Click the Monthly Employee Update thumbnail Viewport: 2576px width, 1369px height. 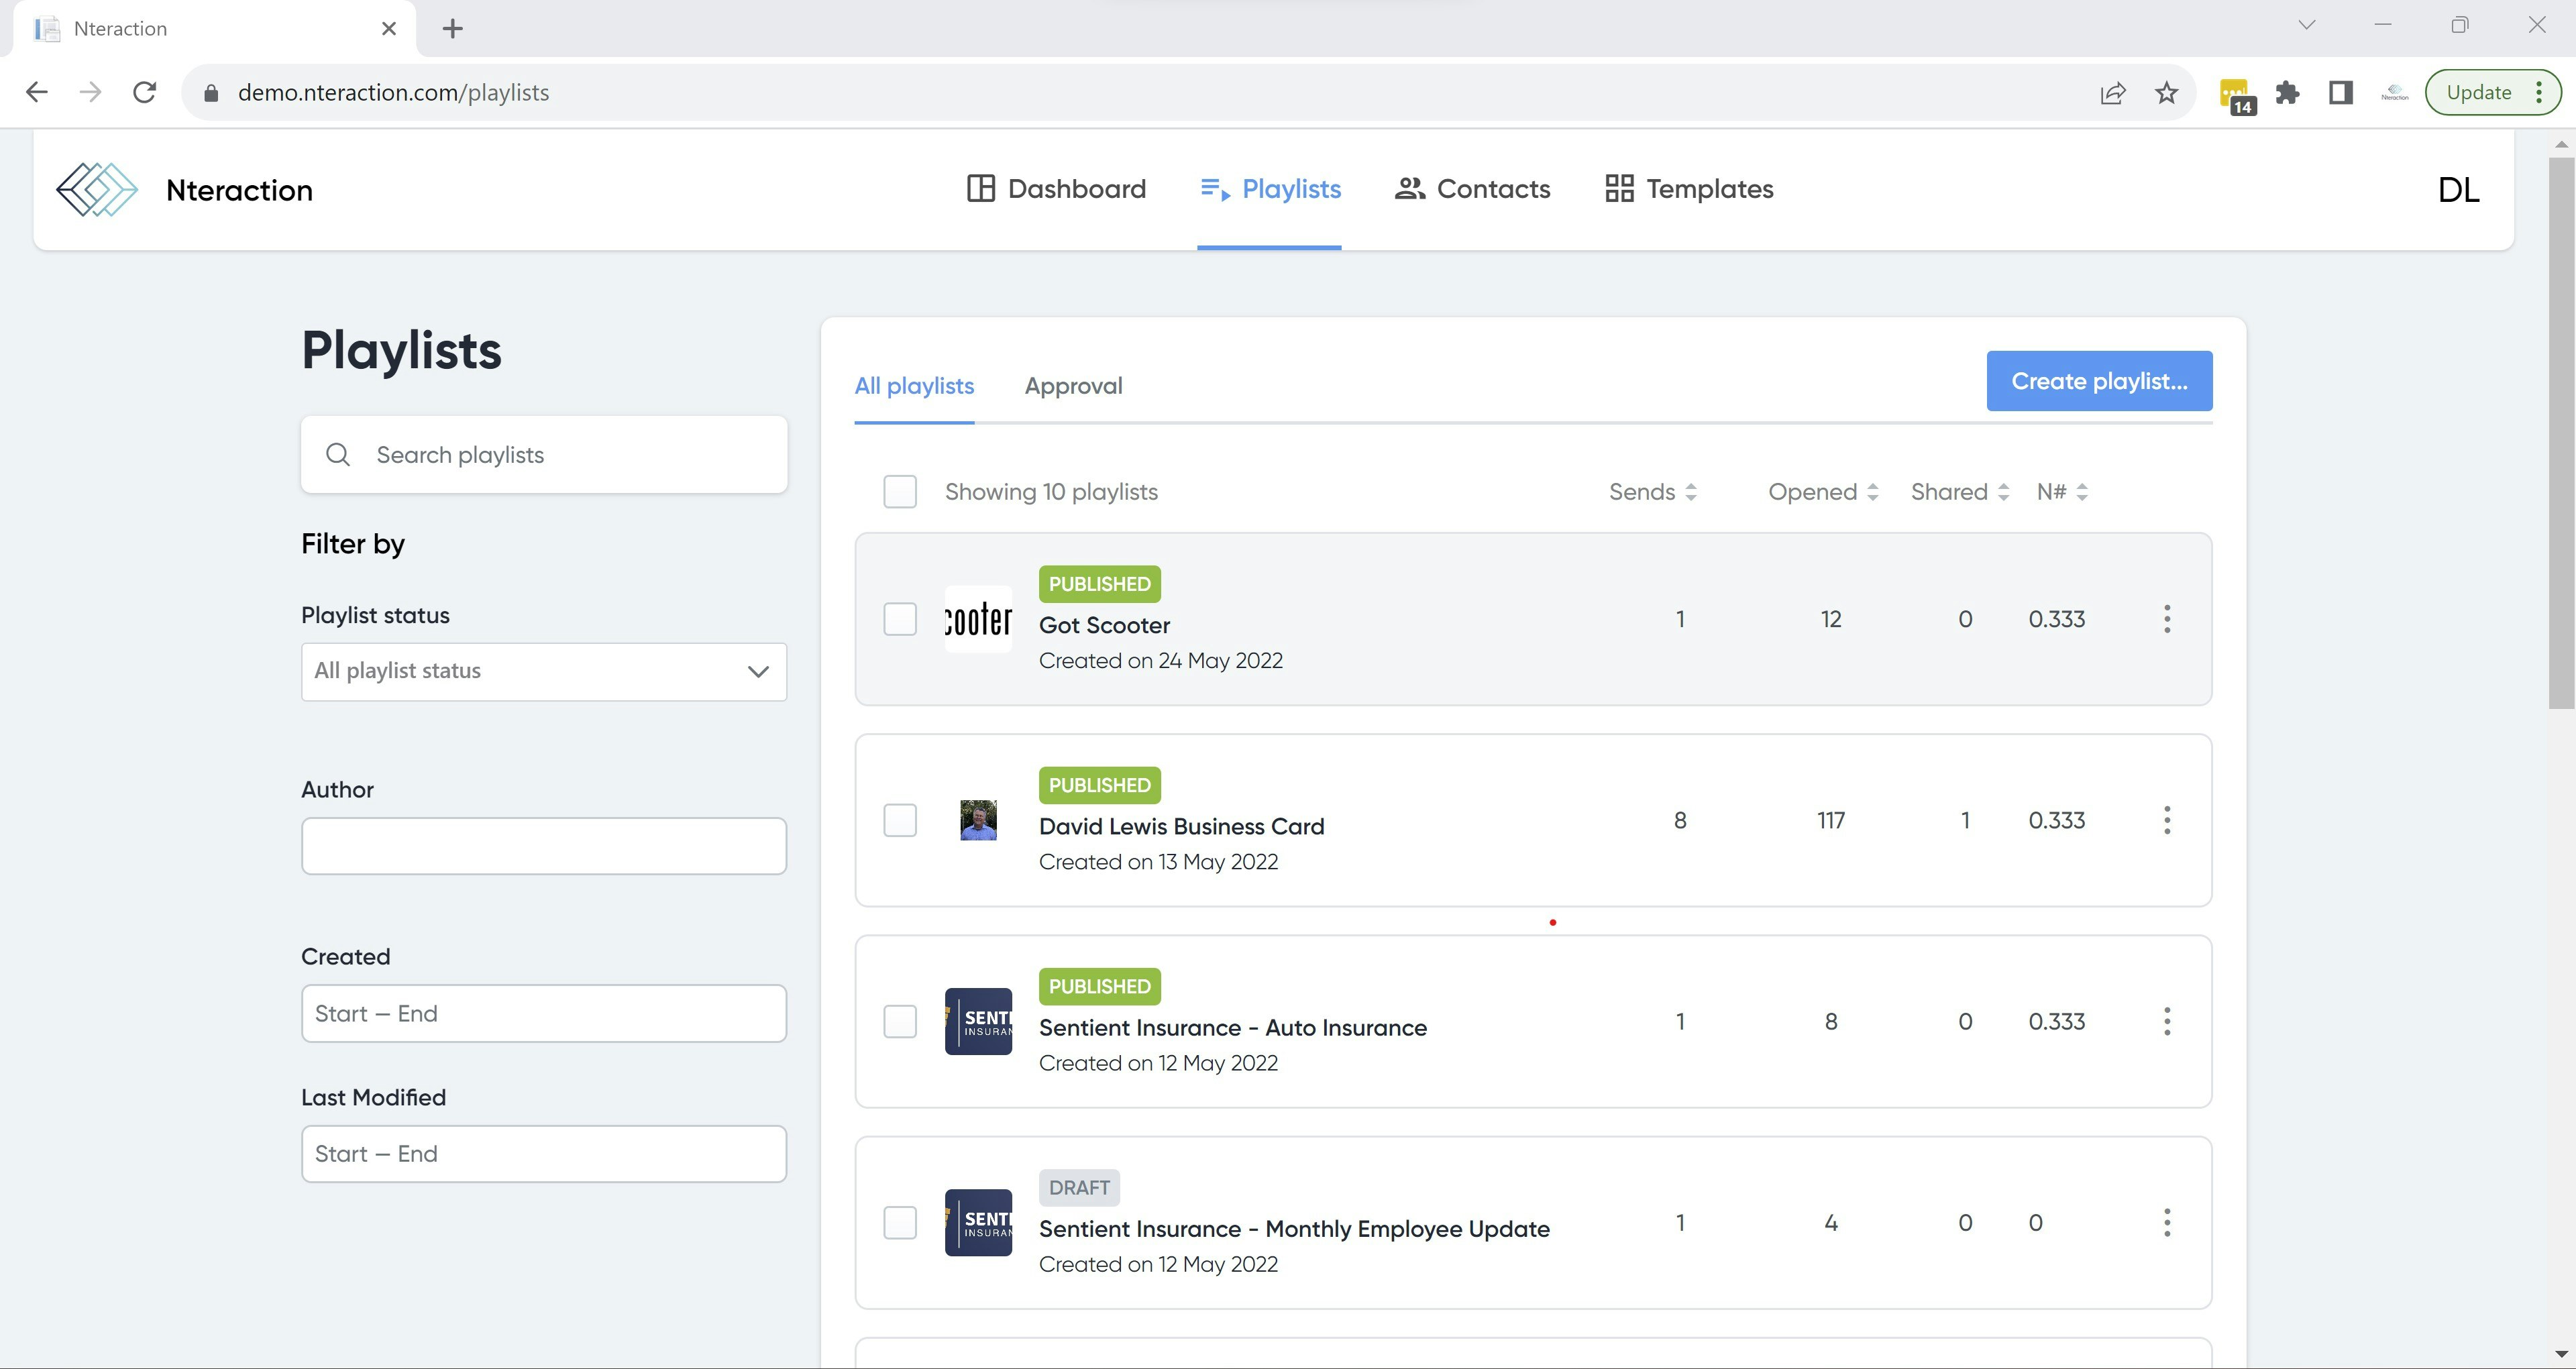tap(978, 1223)
